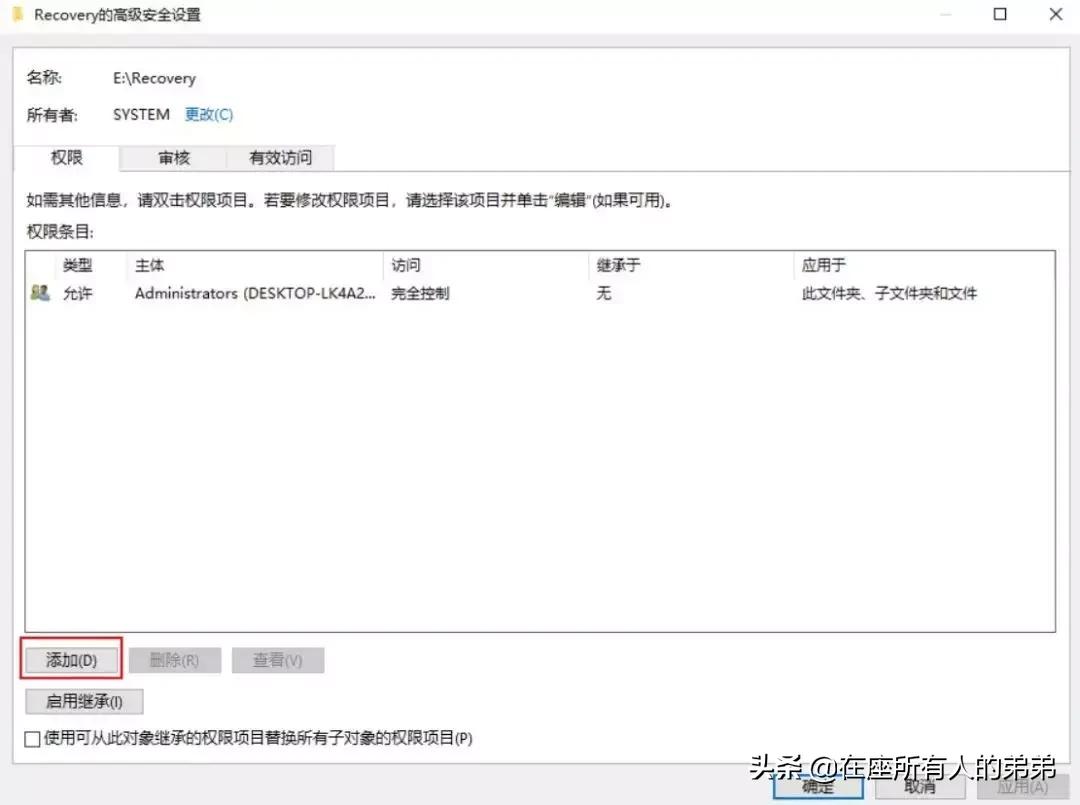1080x805 pixels.
Task: Select the Administrators 完全控制 permission row
Action: tap(400, 292)
